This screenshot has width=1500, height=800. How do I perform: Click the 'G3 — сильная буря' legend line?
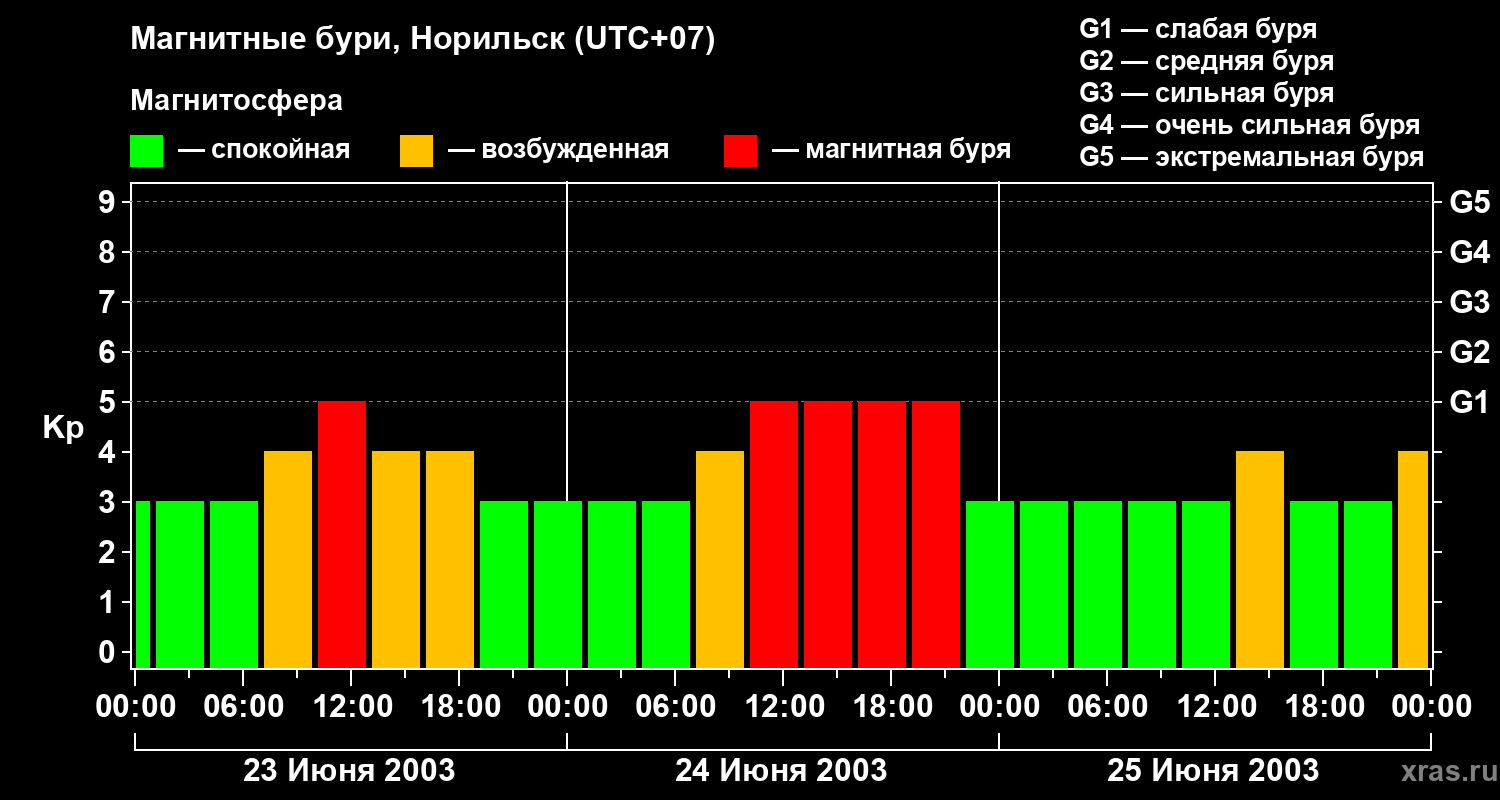click(1206, 94)
